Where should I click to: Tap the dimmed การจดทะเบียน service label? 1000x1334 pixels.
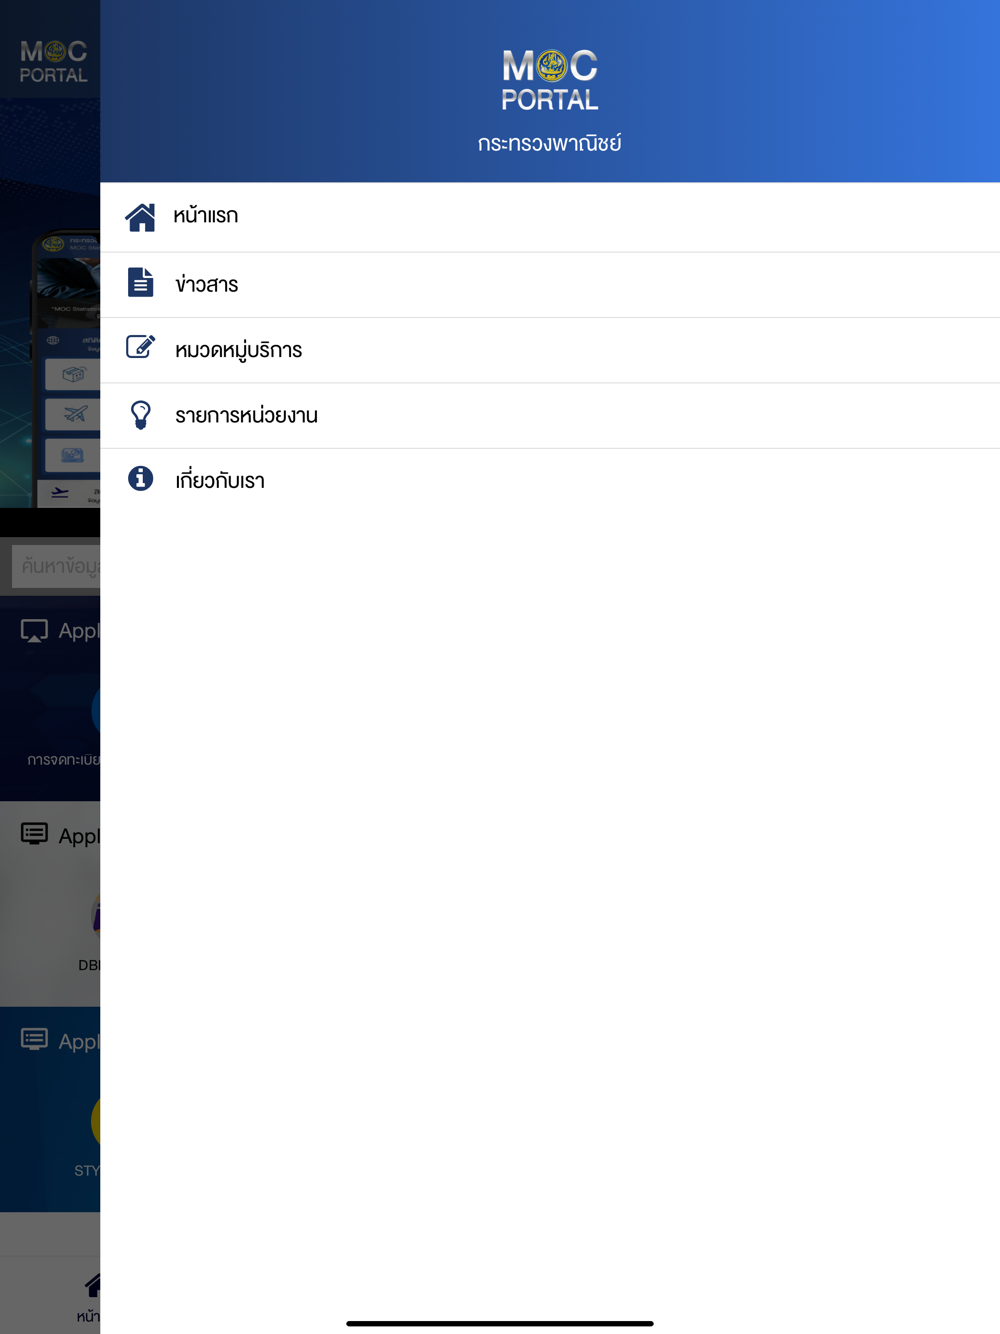[x=64, y=760]
